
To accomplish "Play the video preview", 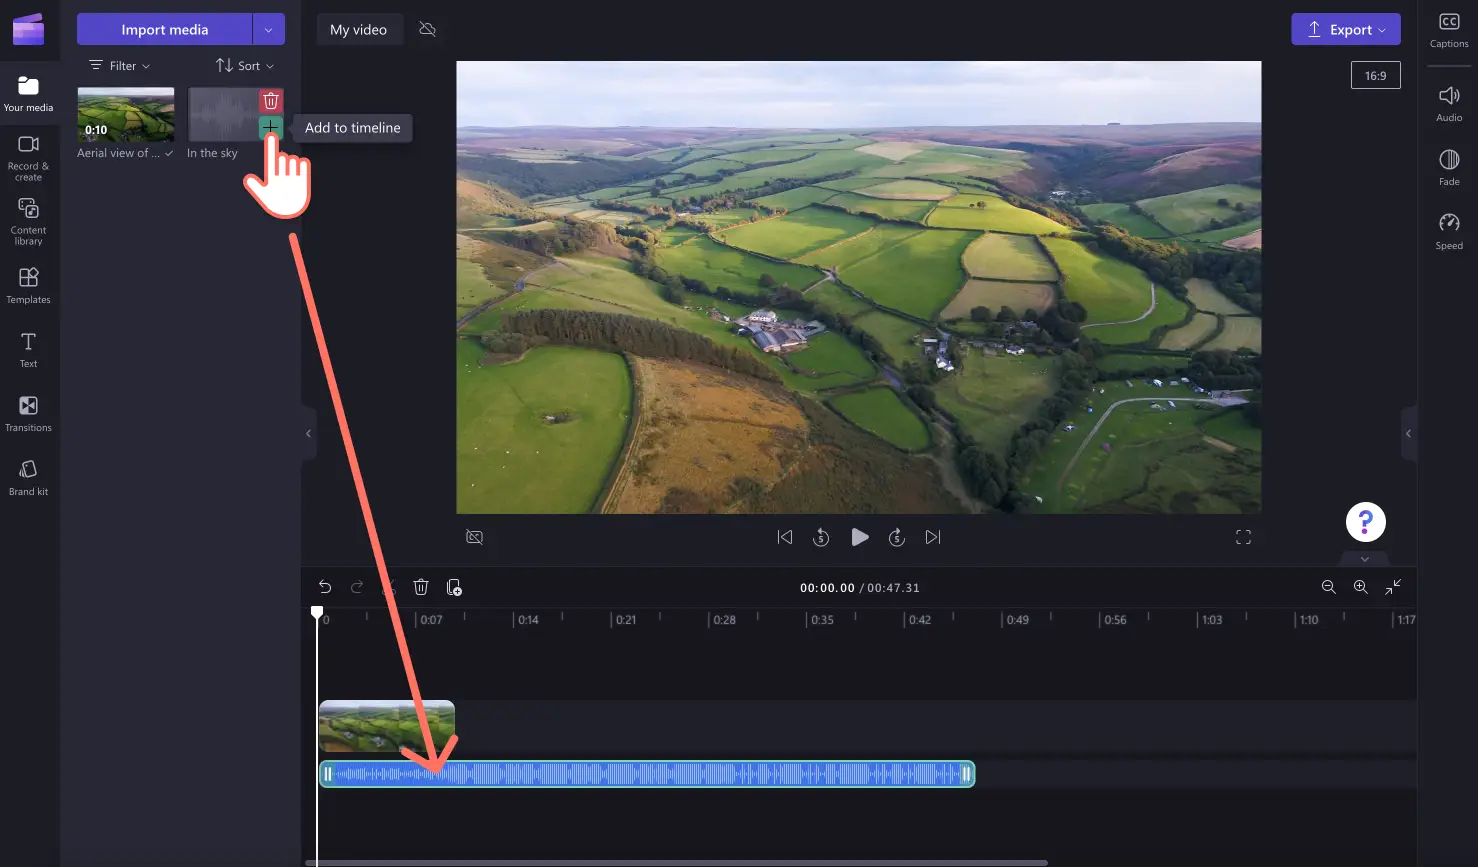I will click(859, 537).
